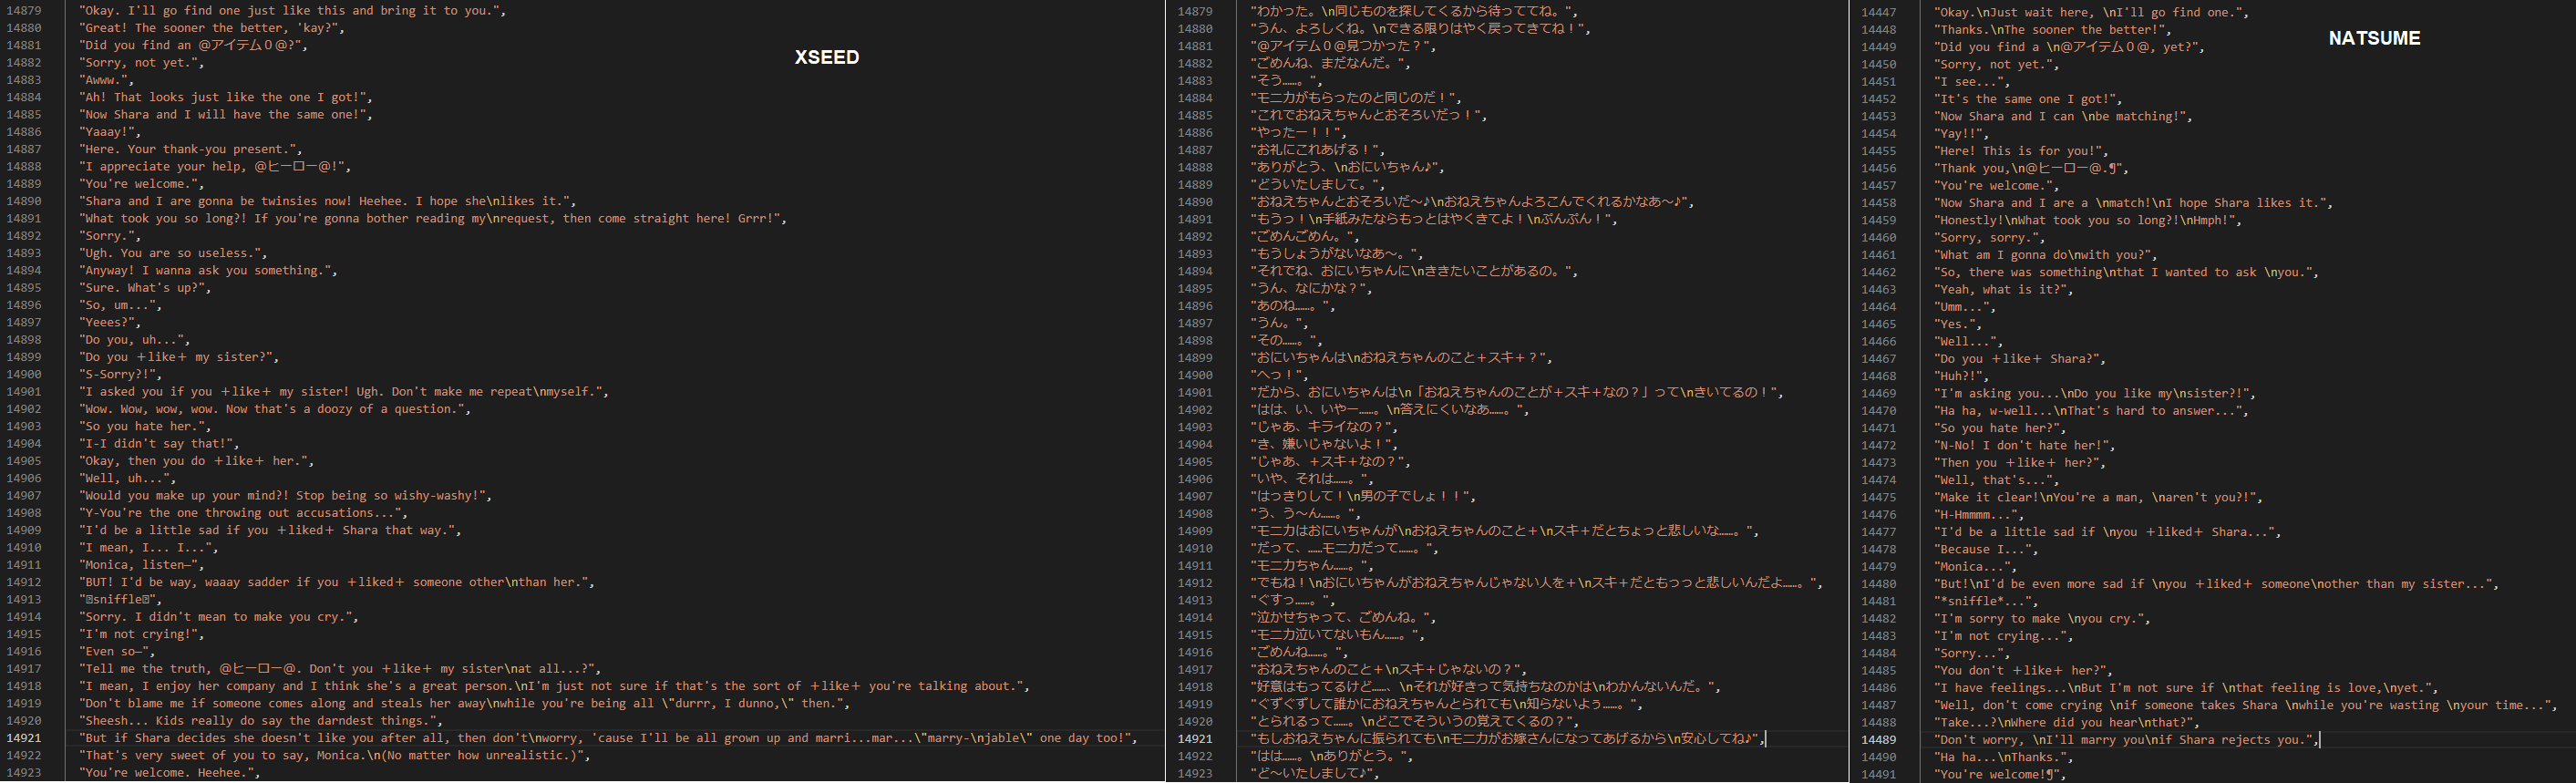Screen dimensions: 2576x783
Task: Click line number 14480
Action: [1878, 584]
